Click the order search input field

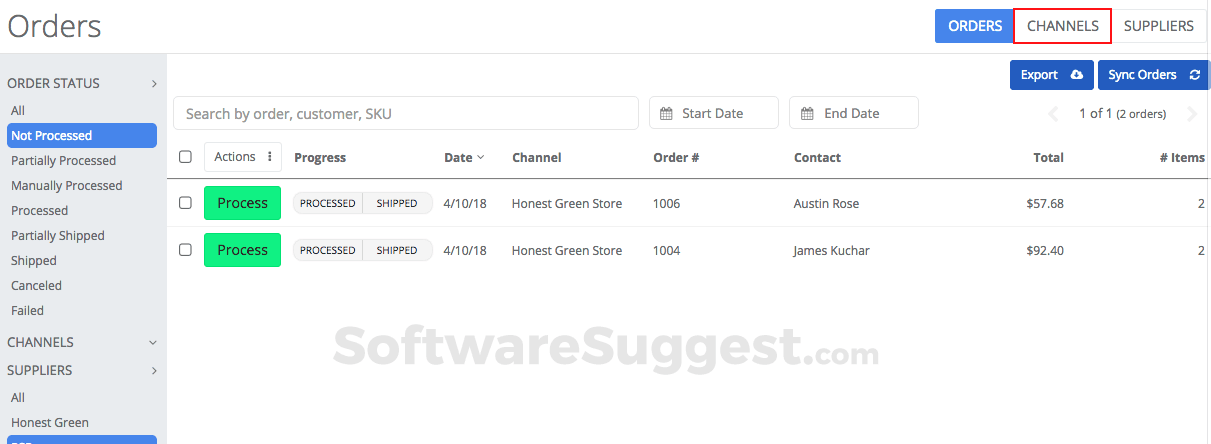point(406,113)
